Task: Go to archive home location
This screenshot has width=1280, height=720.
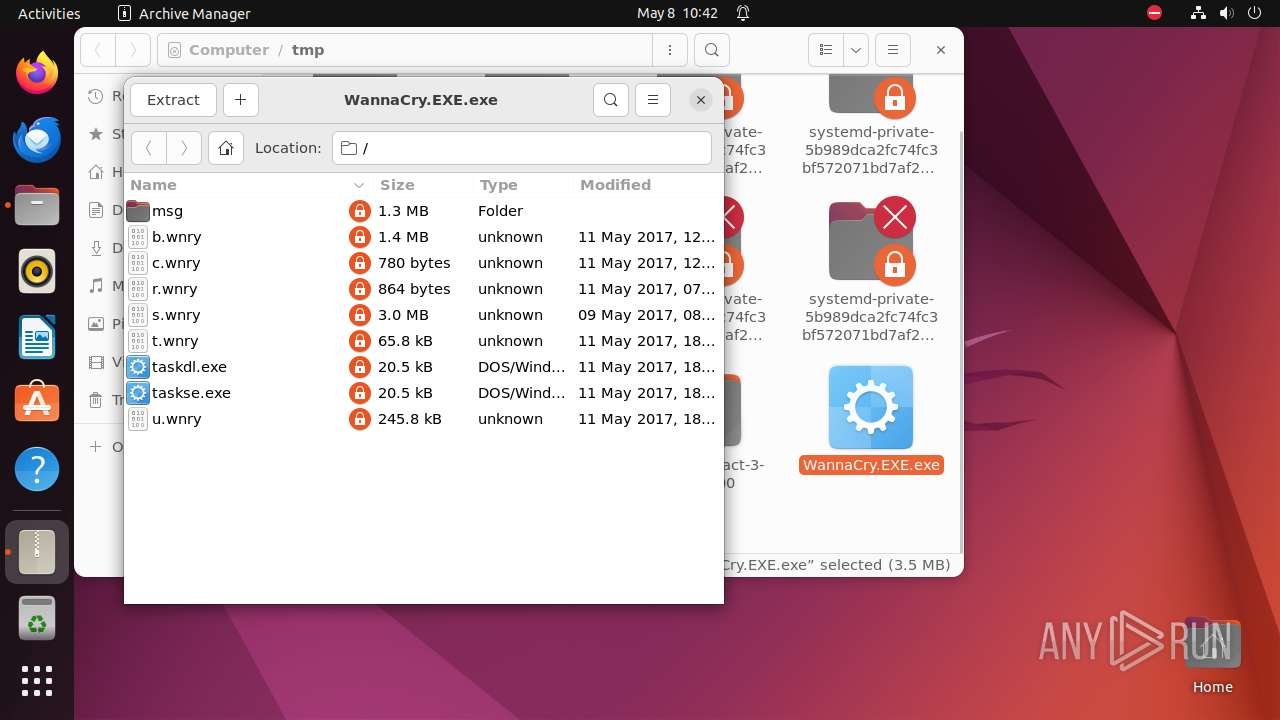Action: (x=226, y=148)
